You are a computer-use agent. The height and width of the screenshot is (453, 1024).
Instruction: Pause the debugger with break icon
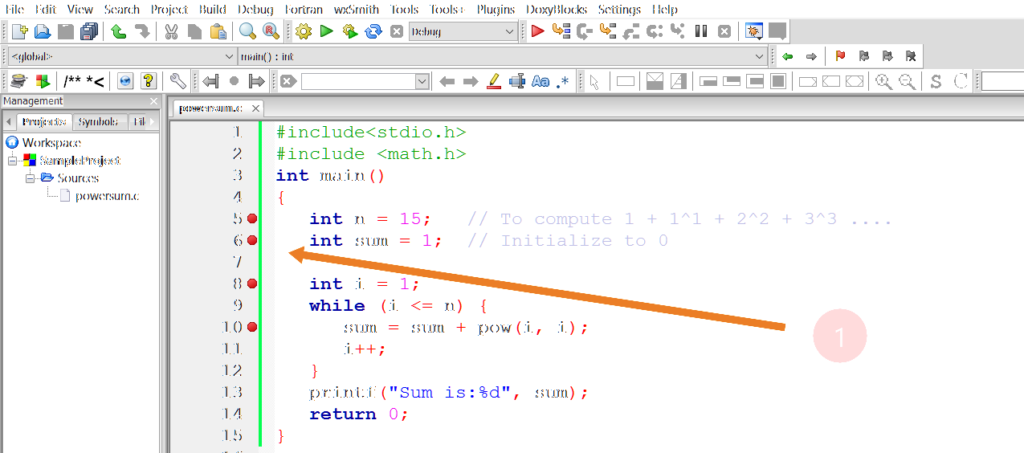click(702, 31)
